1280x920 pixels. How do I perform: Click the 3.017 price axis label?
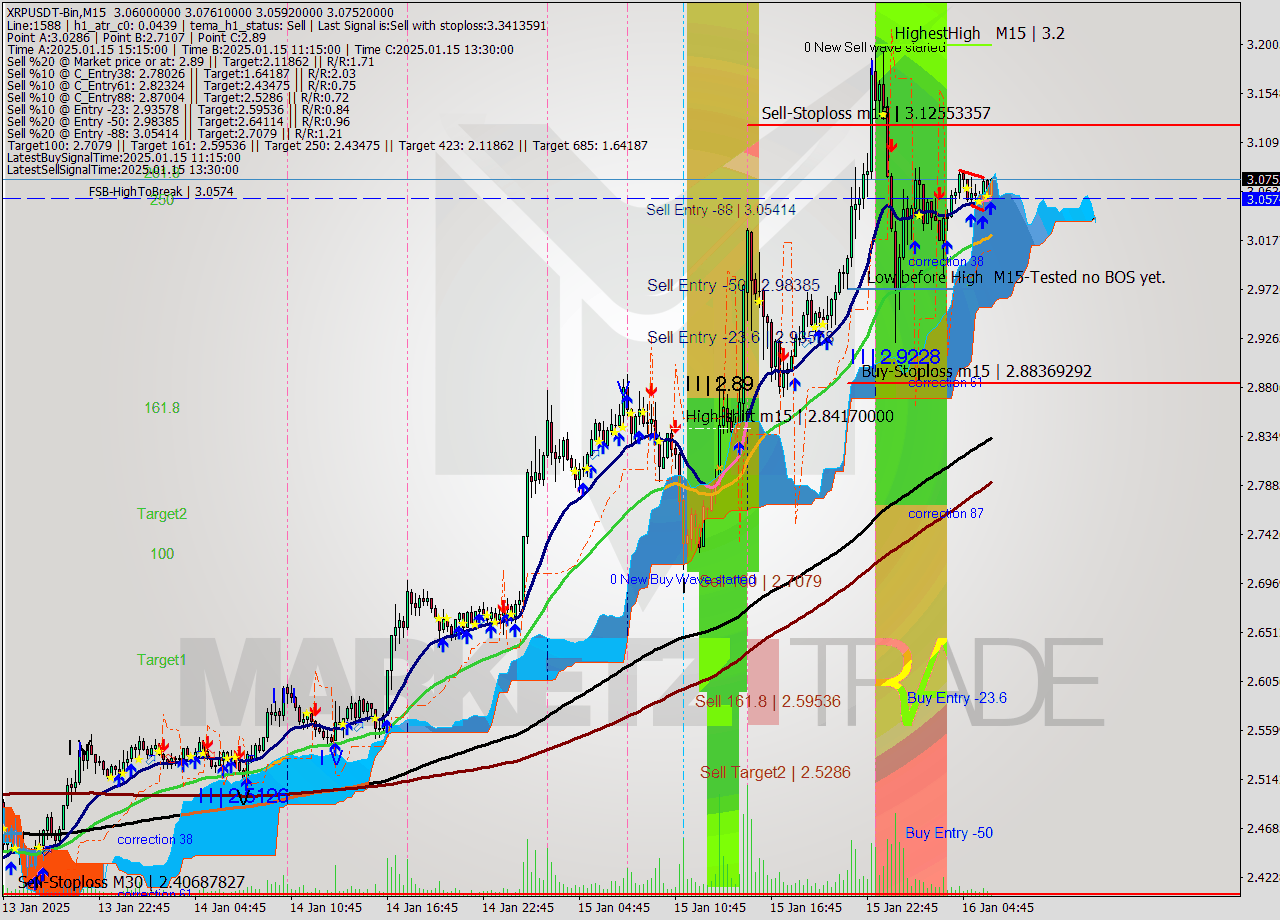tap(1261, 240)
